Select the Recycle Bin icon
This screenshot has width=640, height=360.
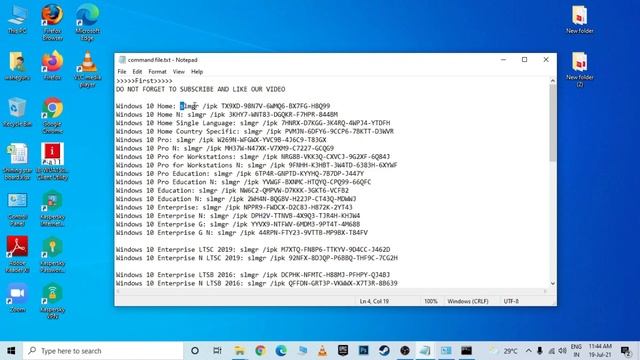pos(17,112)
